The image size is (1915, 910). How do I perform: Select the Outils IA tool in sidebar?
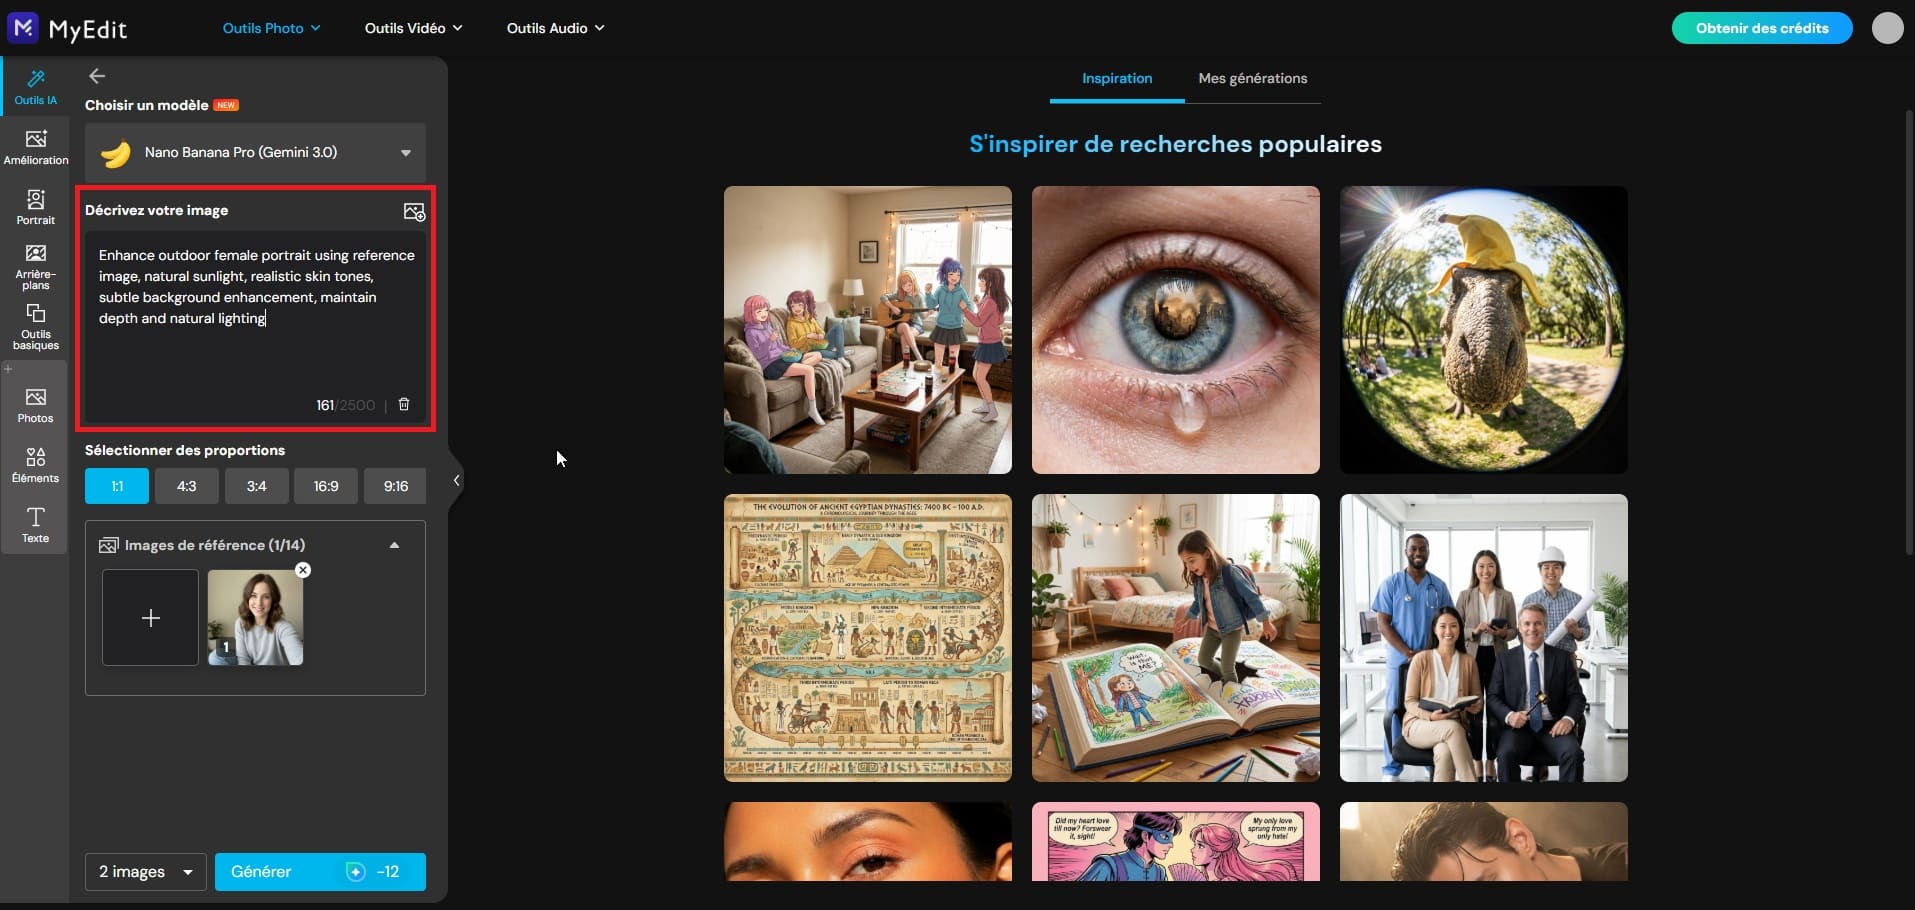click(x=35, y=88)
